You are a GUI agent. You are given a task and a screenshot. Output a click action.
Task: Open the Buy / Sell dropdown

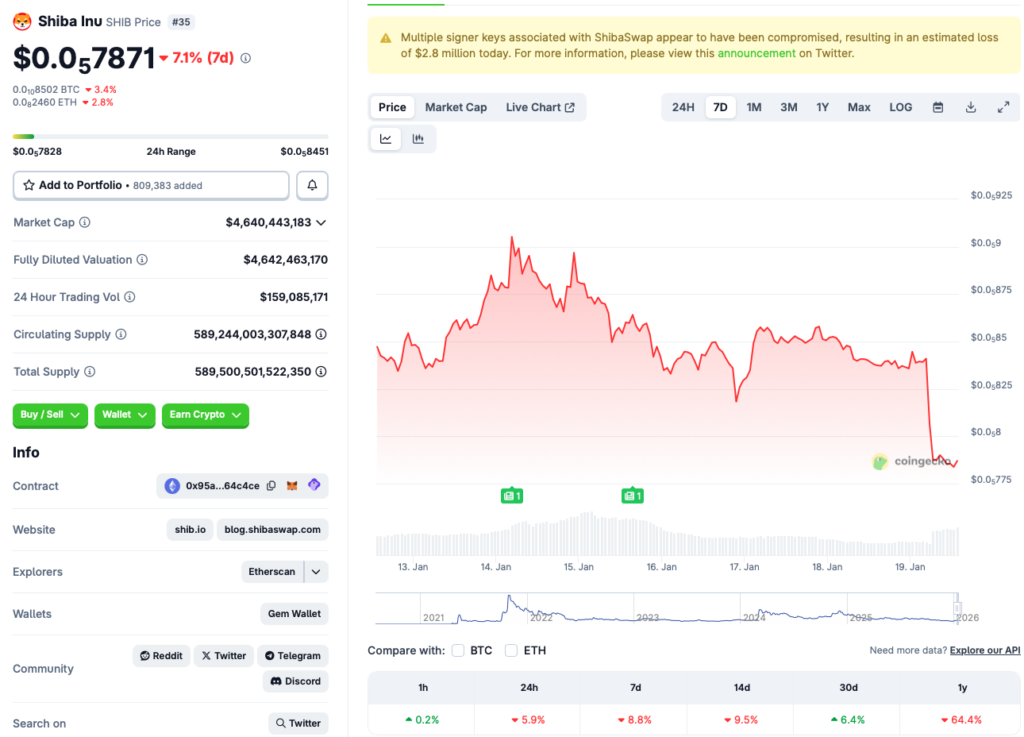(50, 415)
